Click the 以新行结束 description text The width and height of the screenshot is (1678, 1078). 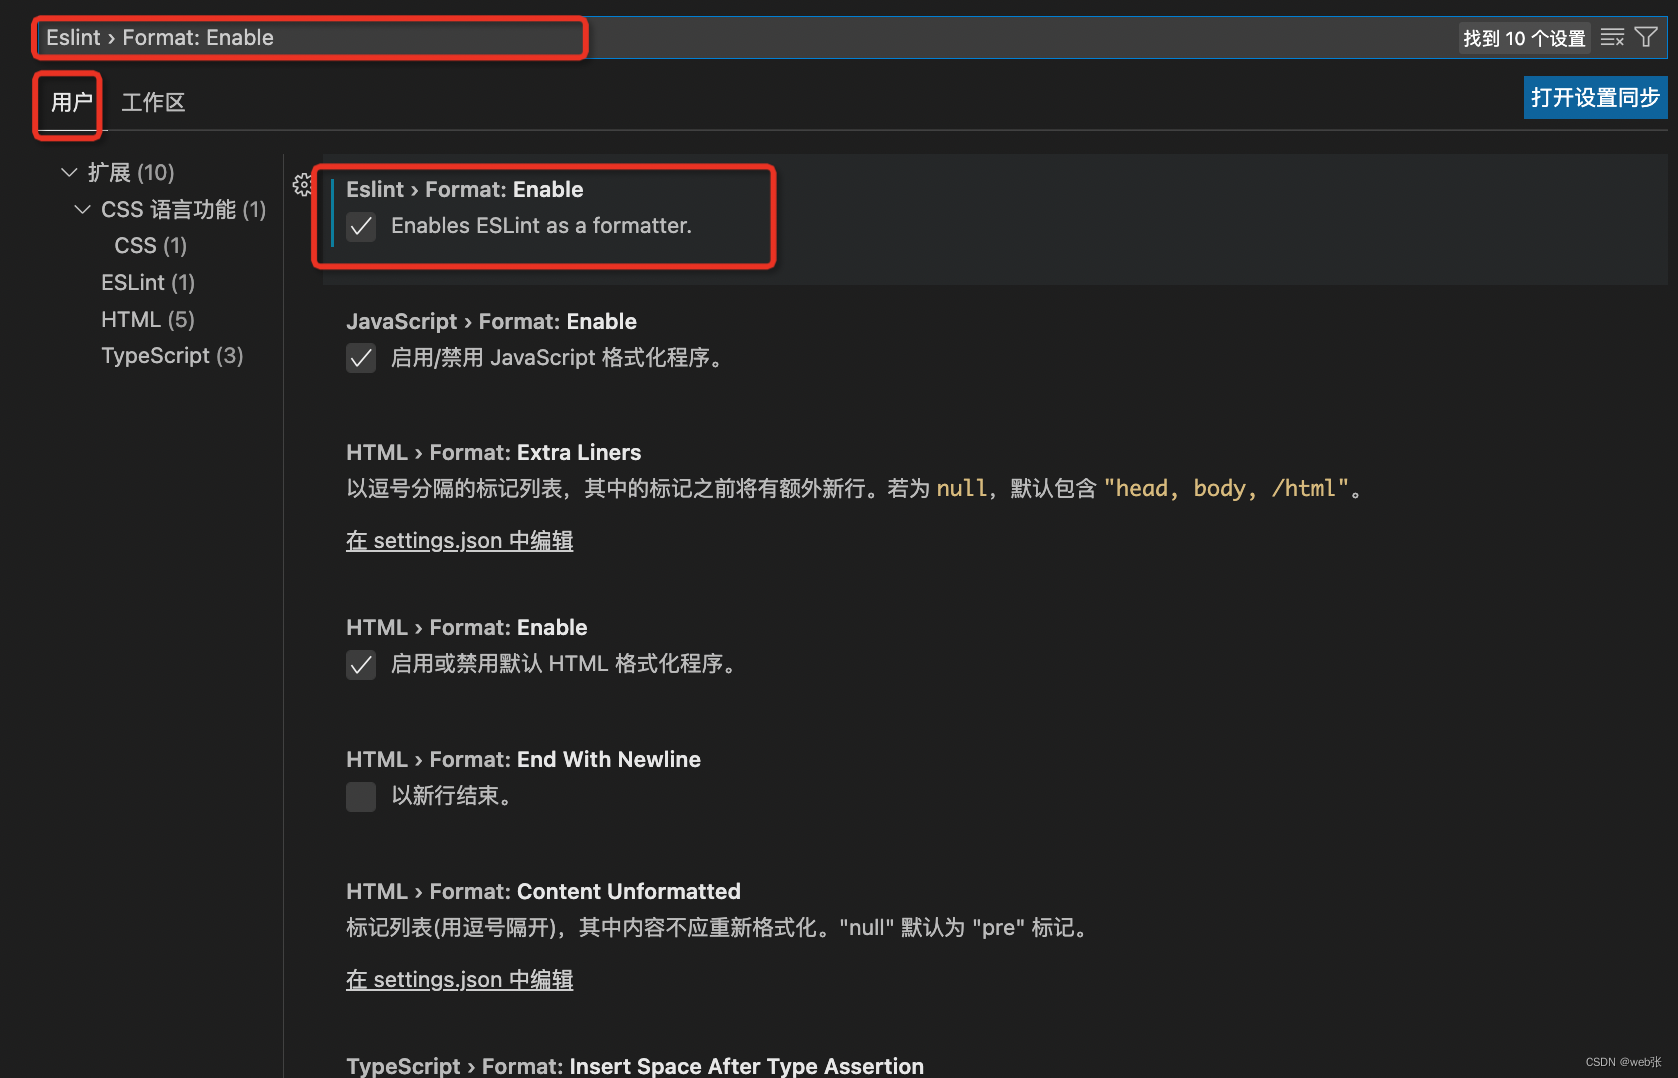[x=452, y=796]
